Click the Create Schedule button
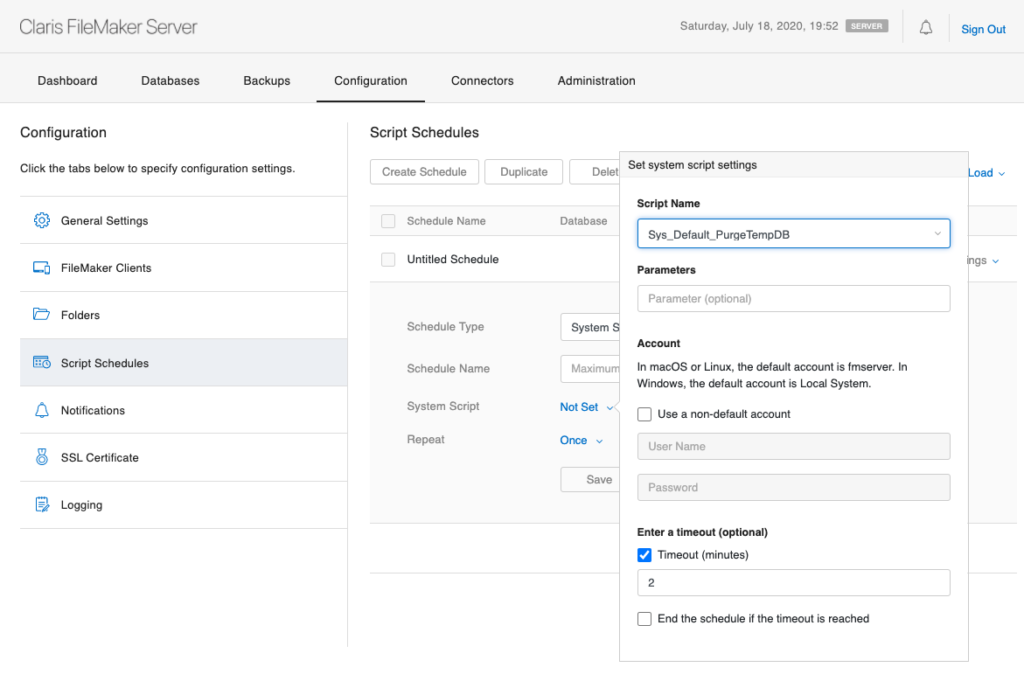The width and height of the screenshot is (1024, 695). tap(424, 172)
